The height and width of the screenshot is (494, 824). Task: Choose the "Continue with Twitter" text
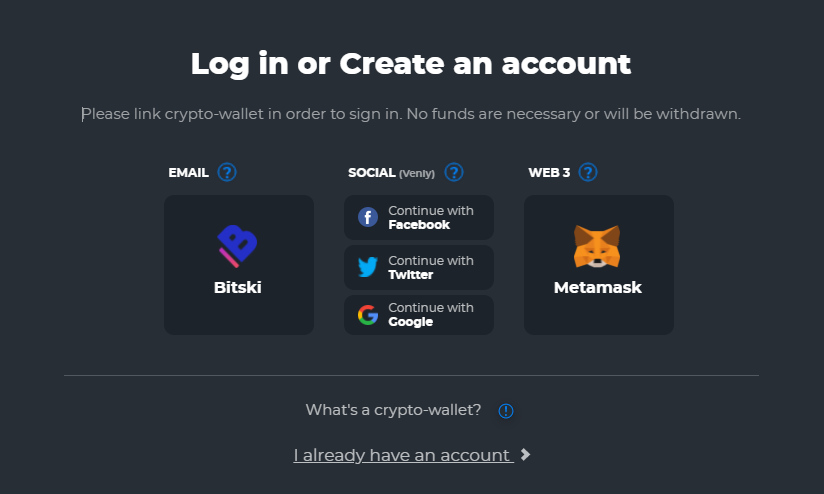pos(431,267)
